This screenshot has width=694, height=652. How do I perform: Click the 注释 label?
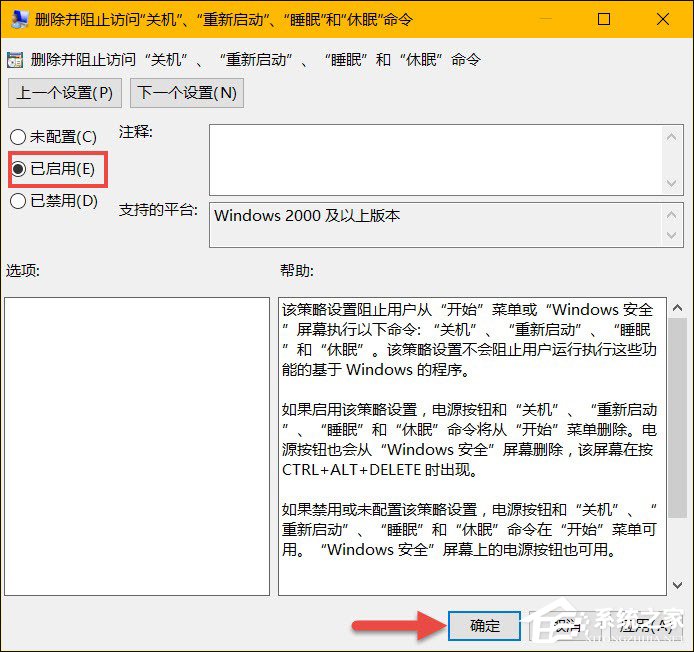tap(135, 132)
